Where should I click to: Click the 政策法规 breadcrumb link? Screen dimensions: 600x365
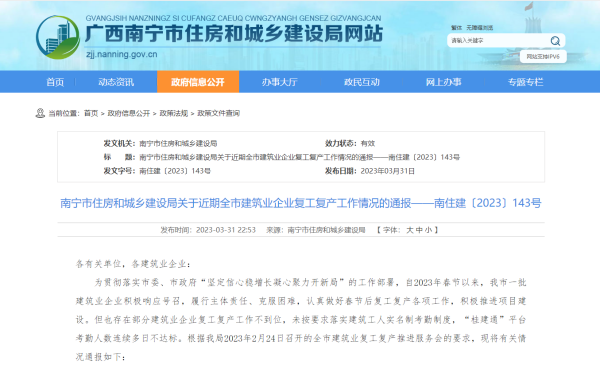174,113
